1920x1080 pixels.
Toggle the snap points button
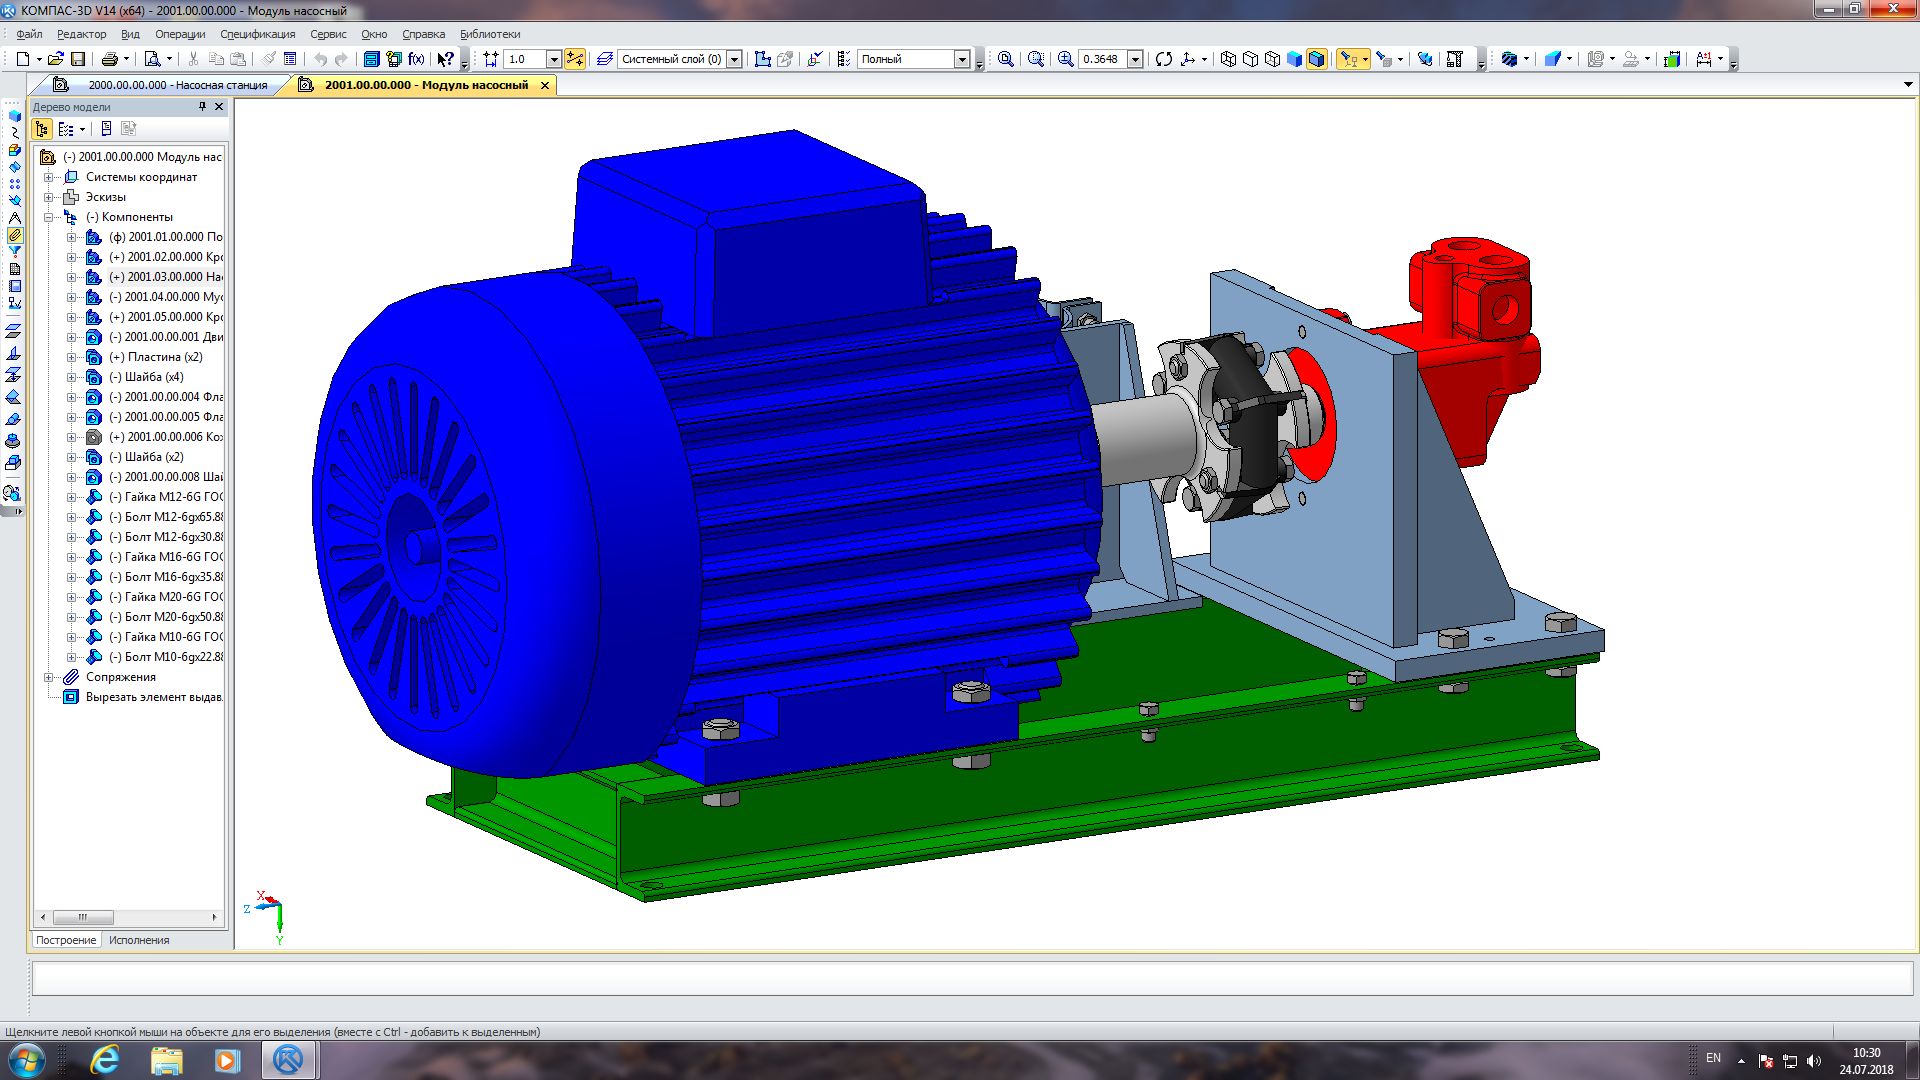pyautogui.click(x=575, y=59)
